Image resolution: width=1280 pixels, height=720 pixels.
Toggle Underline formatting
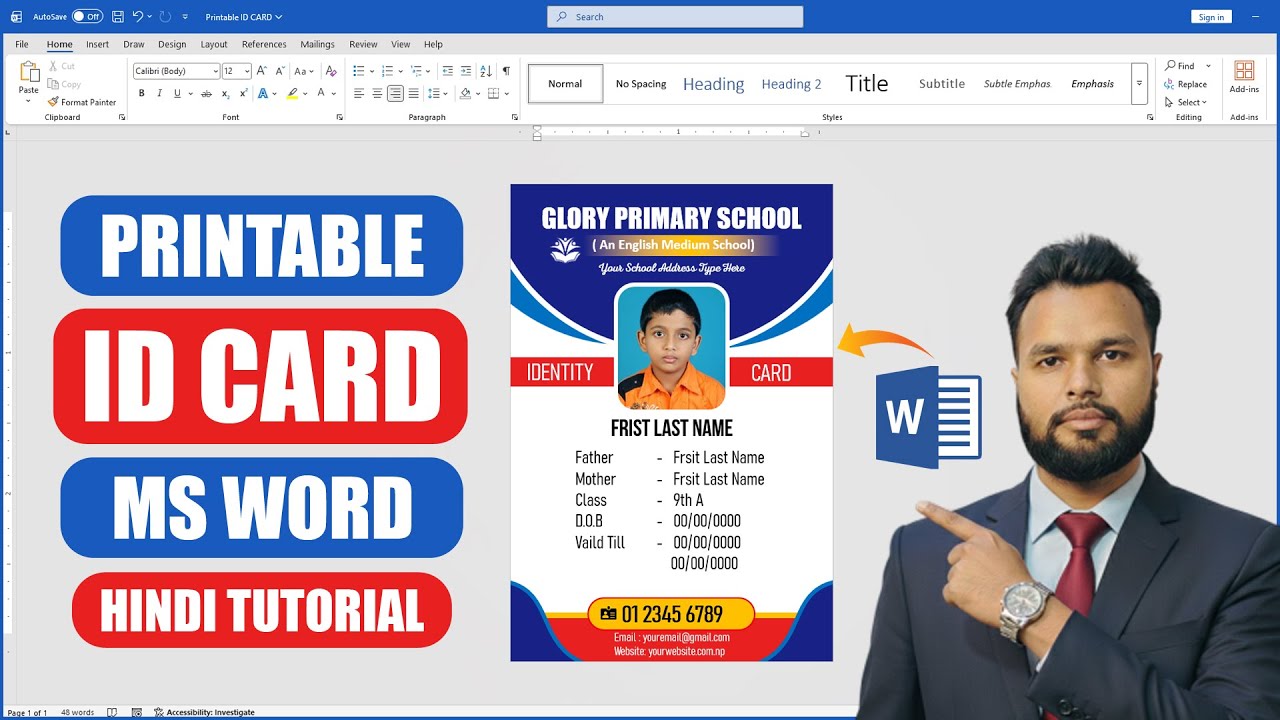(177, 93)
